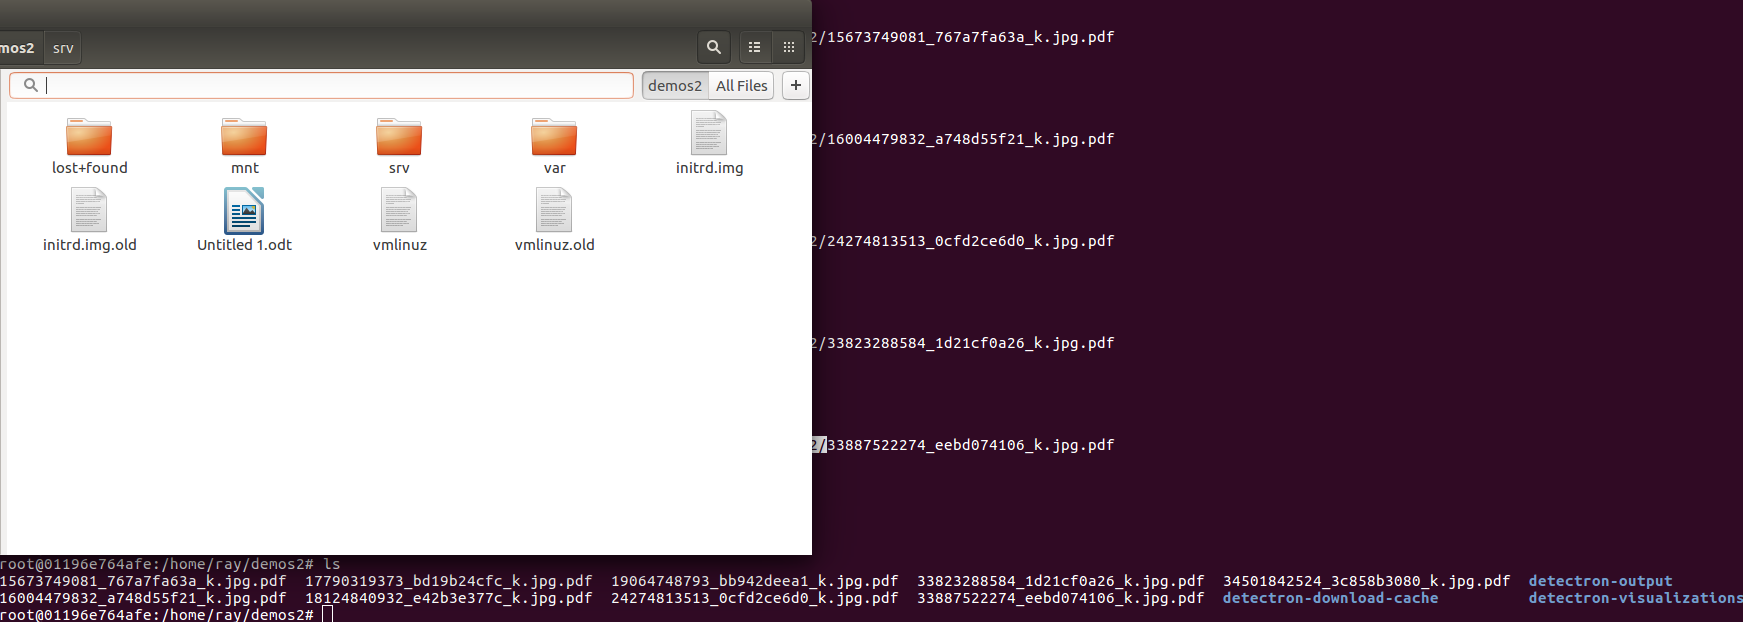Click 34501842524_3c858b3080_k.jpg.pdf in terminal listing

pos(1367,581)
